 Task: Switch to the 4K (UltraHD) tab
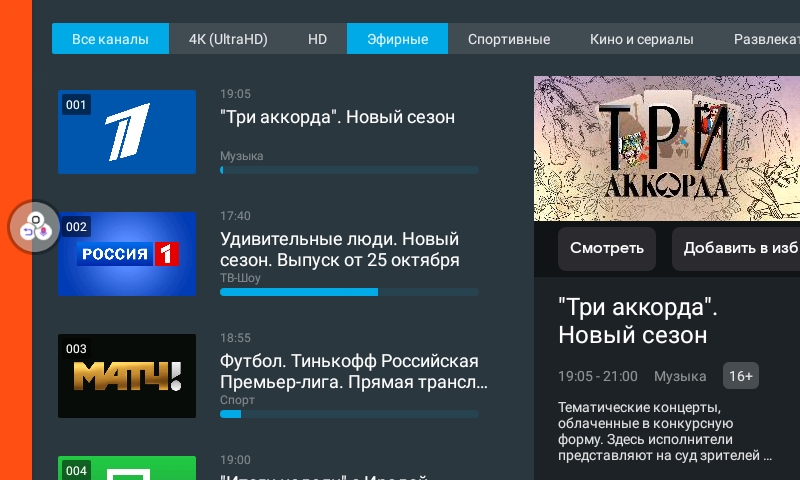pyautogui.click(x=228, y=39)
